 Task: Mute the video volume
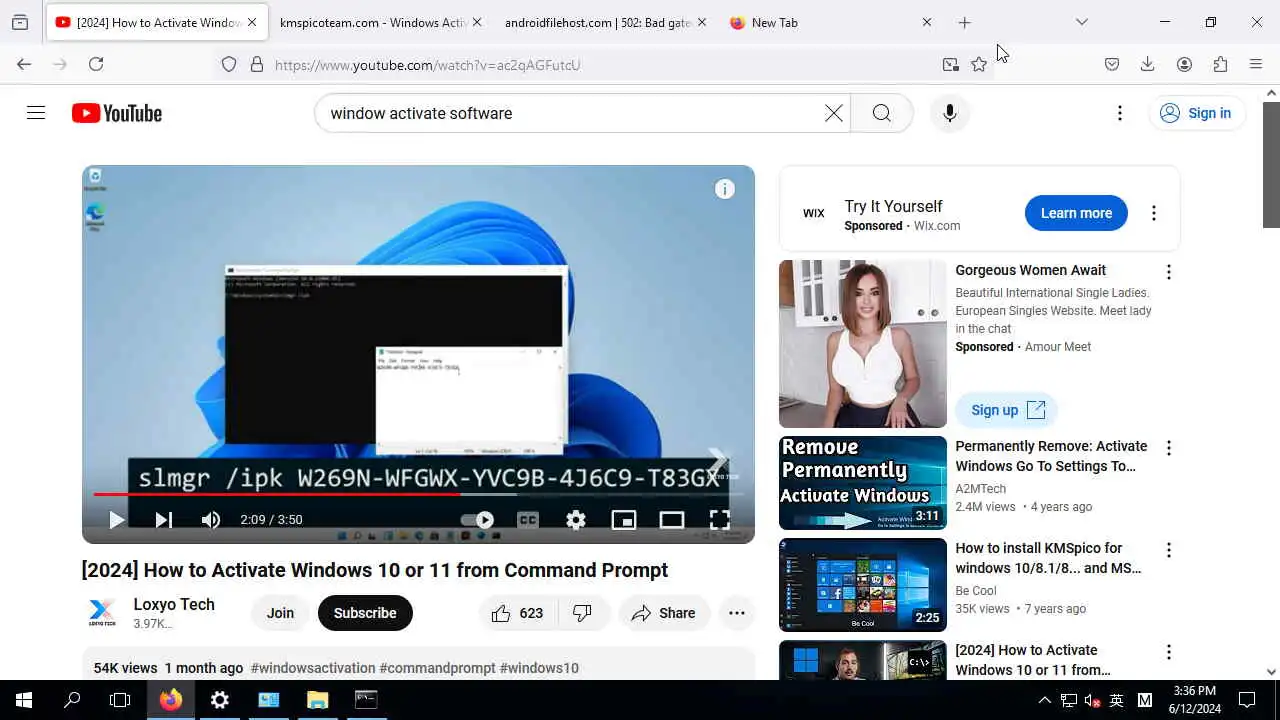(210, 520)
